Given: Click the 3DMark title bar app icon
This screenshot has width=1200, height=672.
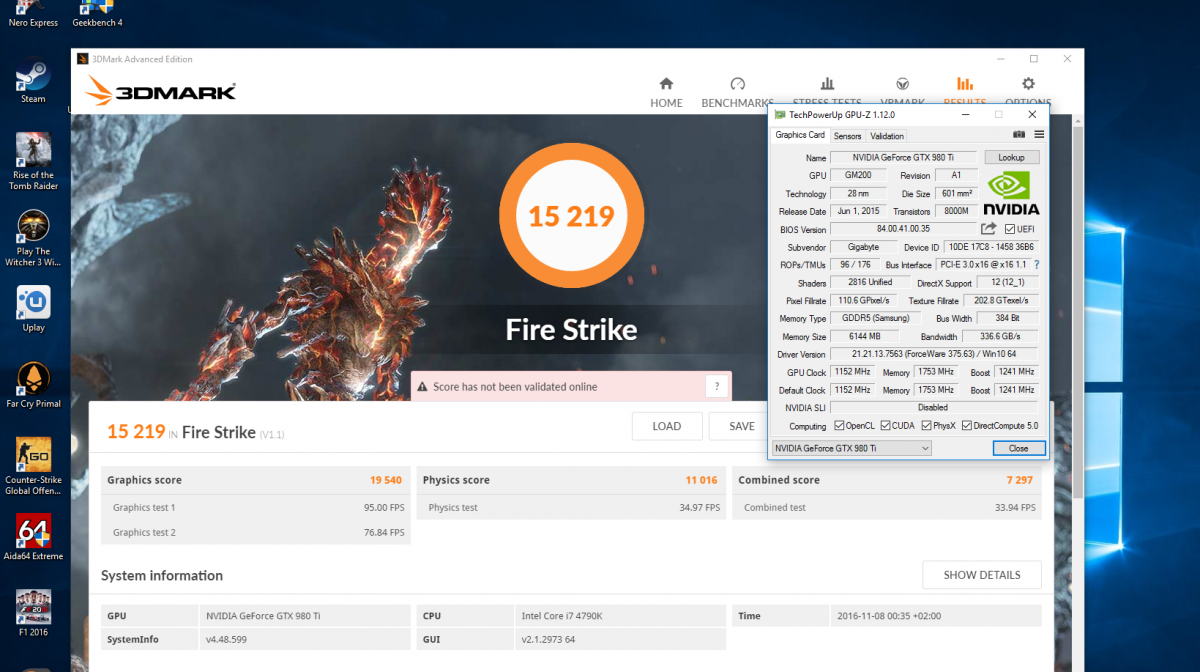Looking at the screenshot, I should (84, 59).
